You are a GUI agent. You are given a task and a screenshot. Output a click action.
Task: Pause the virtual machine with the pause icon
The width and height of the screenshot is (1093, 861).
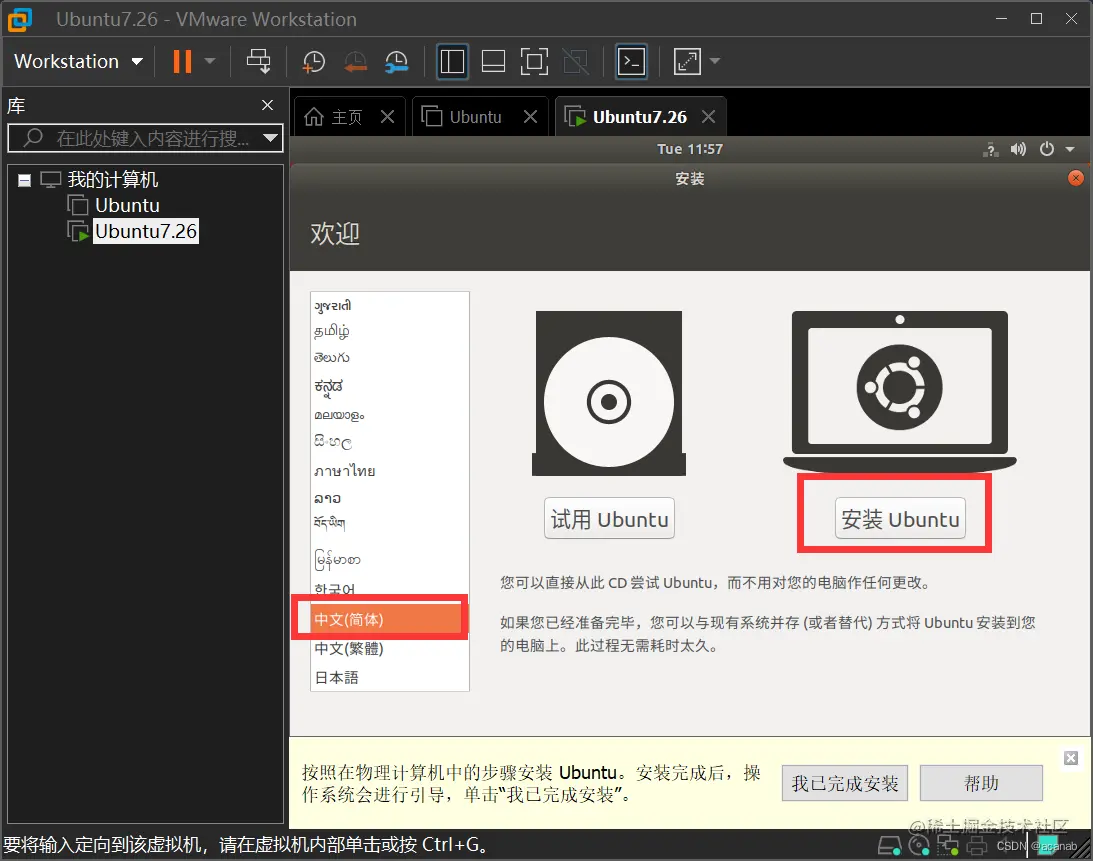(182, 61)
